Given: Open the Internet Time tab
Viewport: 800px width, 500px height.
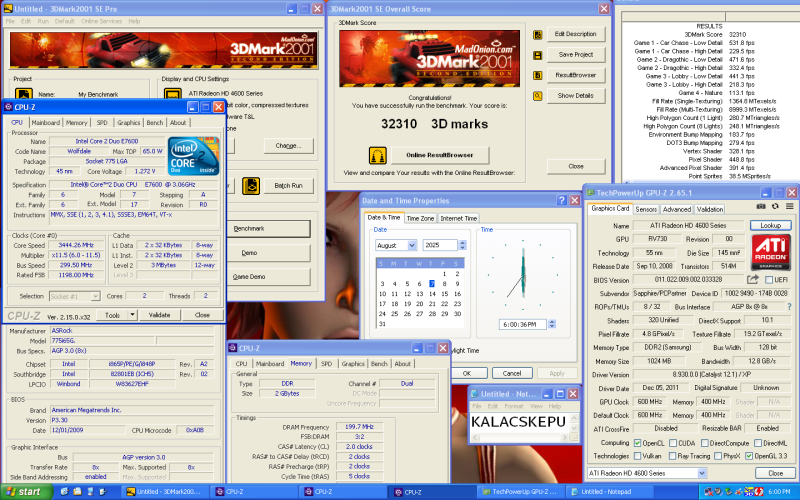Looking at the screenshot, I should [x=458, y=218].
